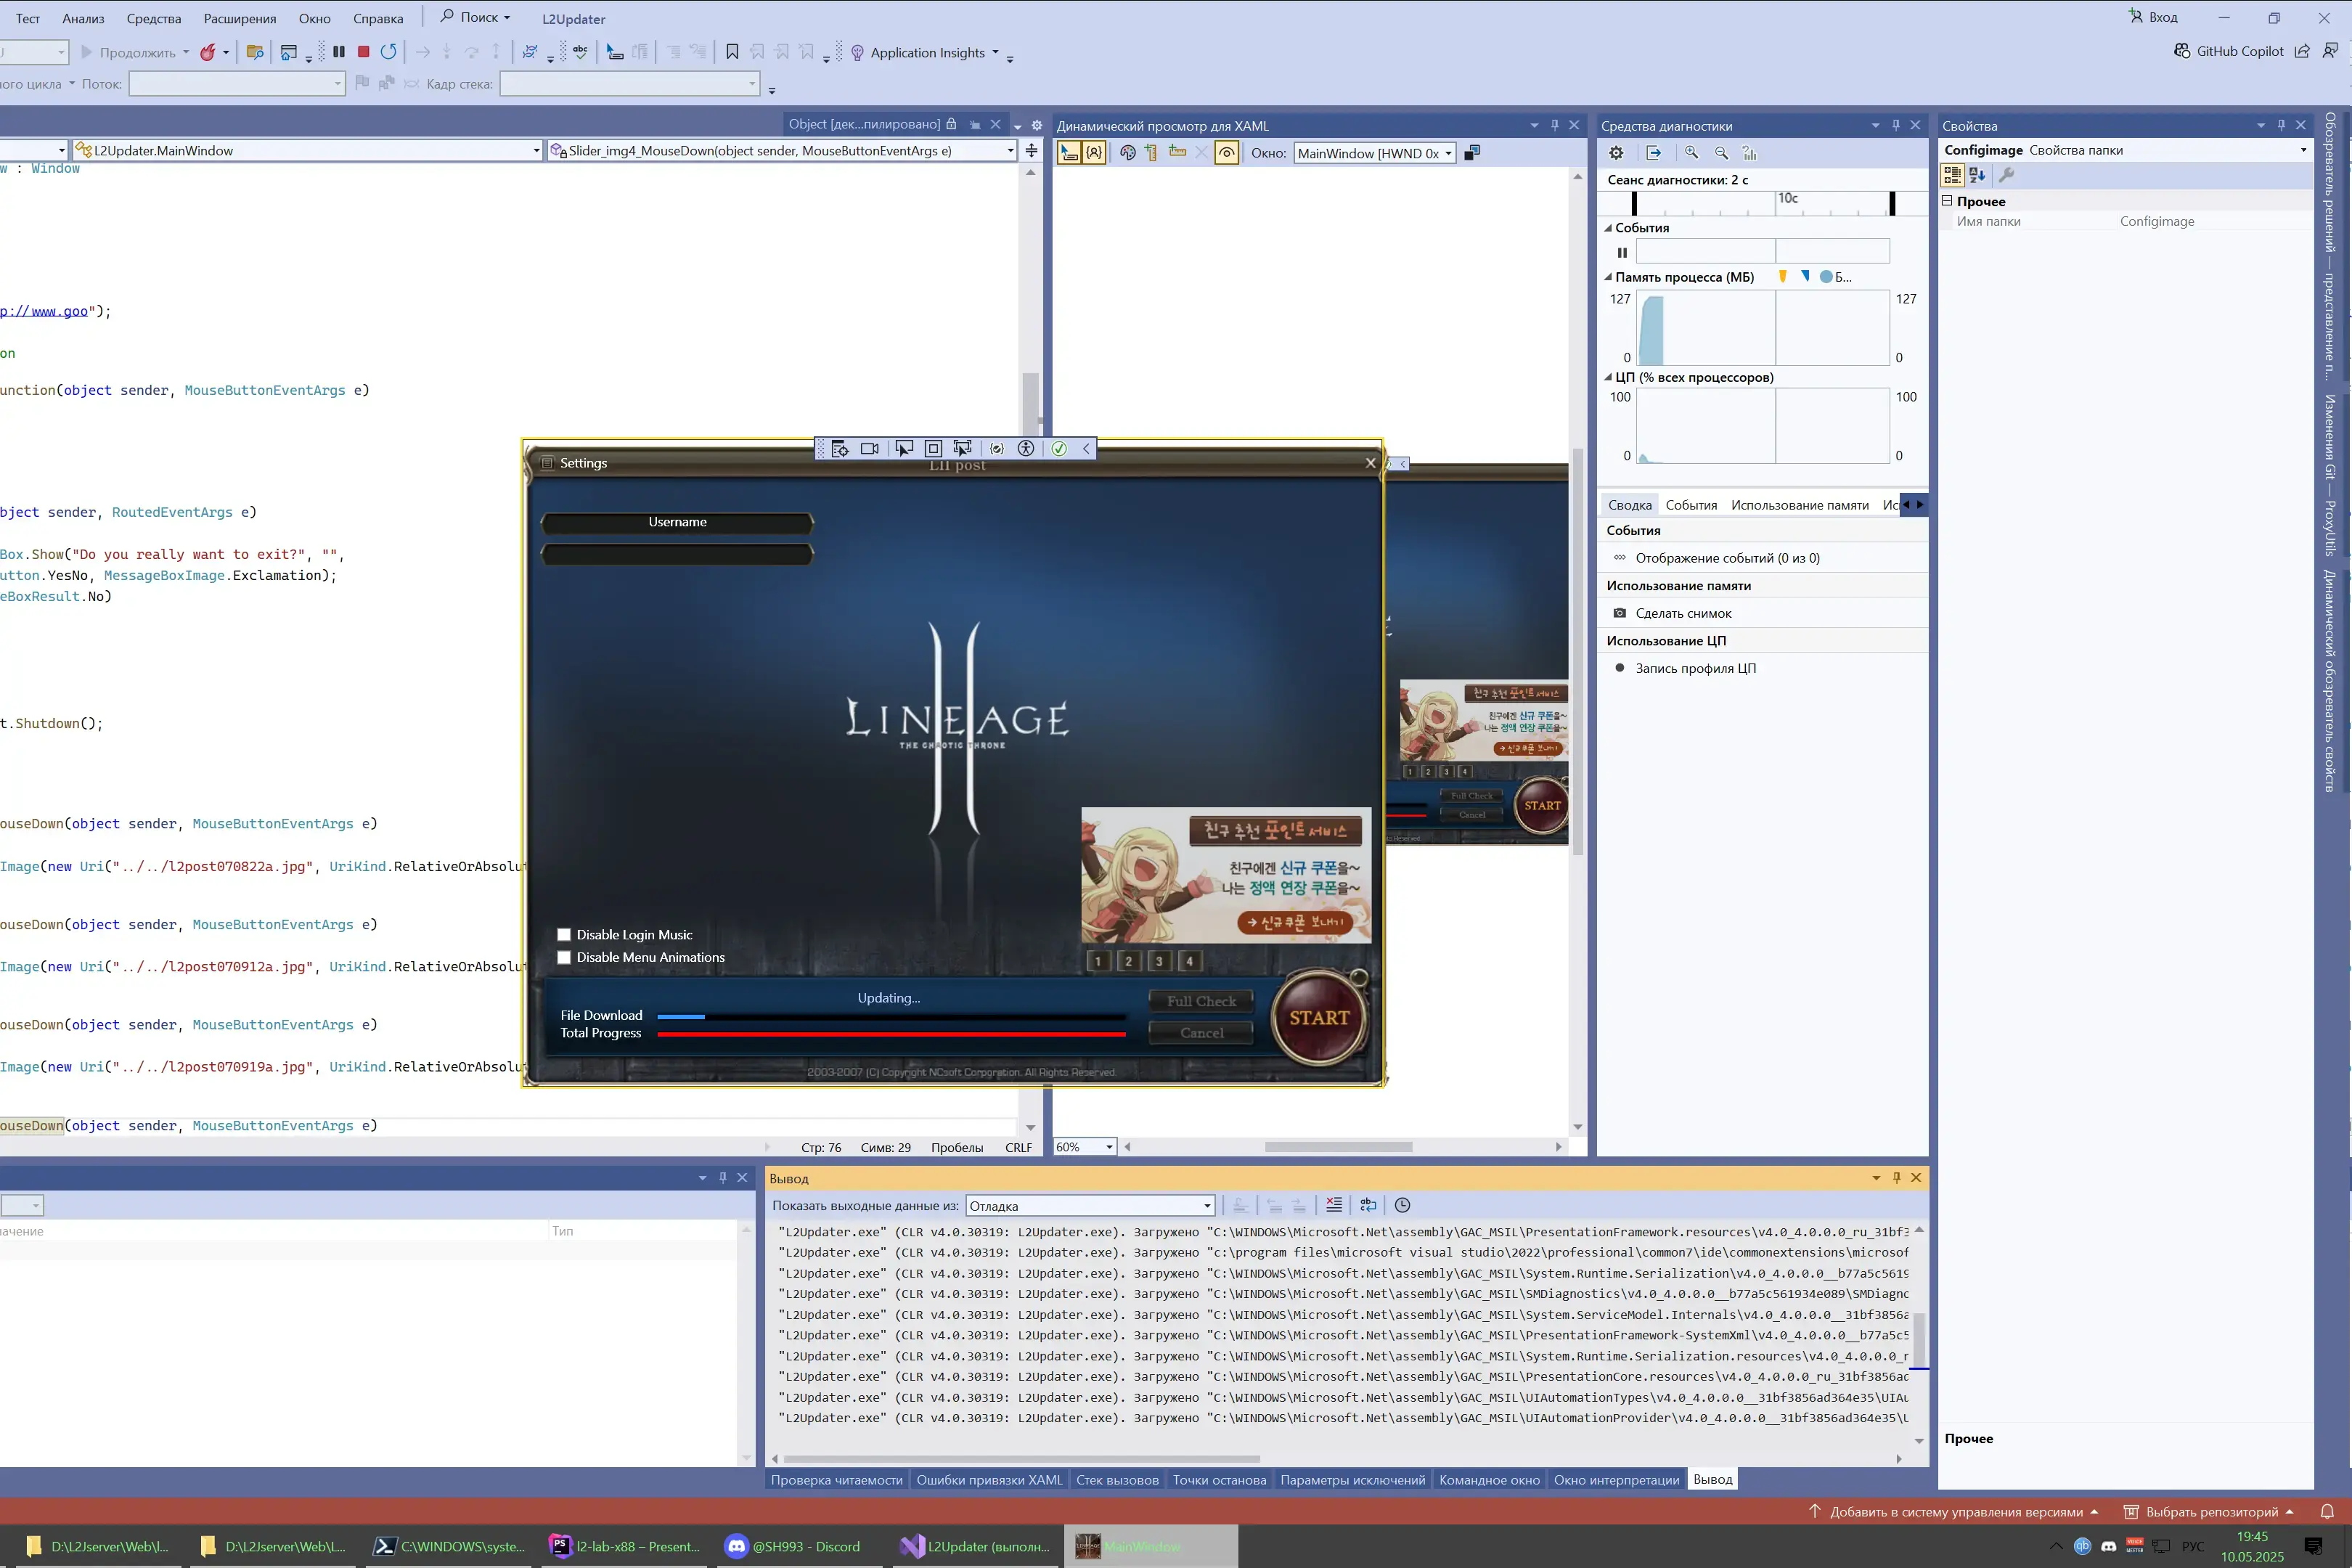Select banner slide 3 button

pos(1159,961)
